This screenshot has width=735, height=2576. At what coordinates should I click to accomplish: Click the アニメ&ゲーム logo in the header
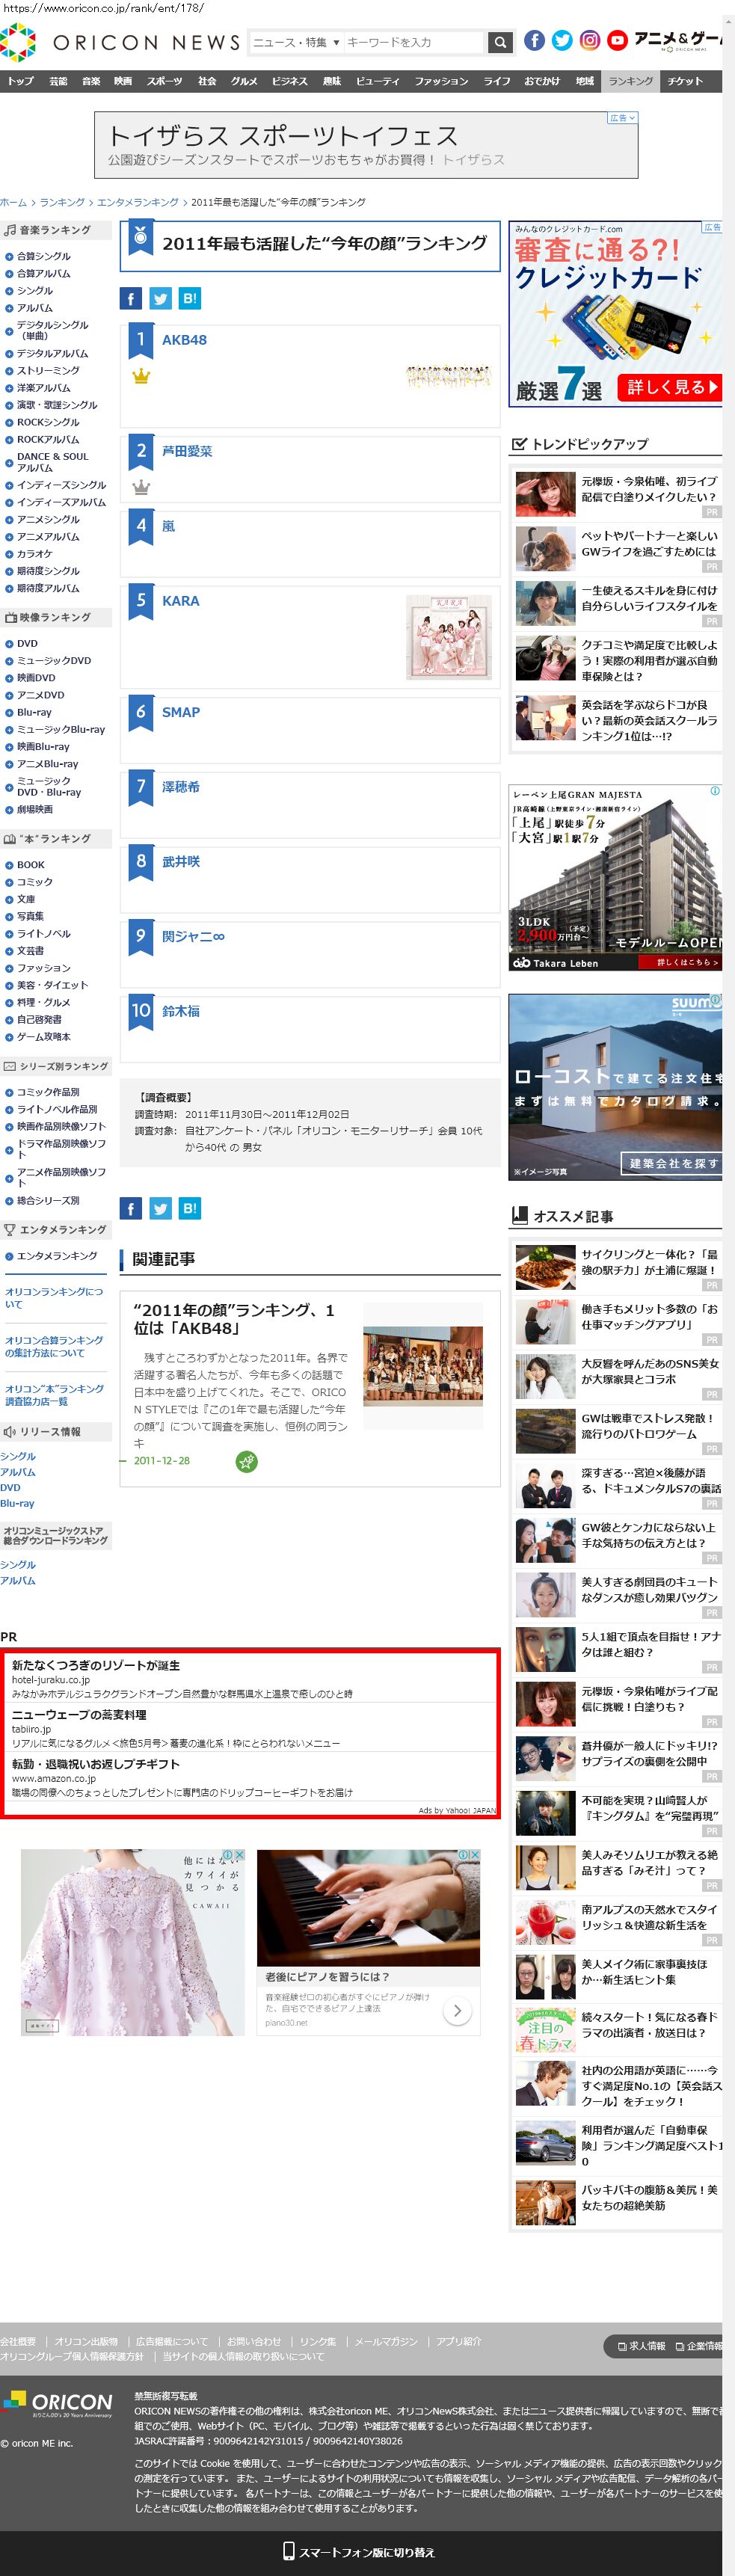[678, 40]
